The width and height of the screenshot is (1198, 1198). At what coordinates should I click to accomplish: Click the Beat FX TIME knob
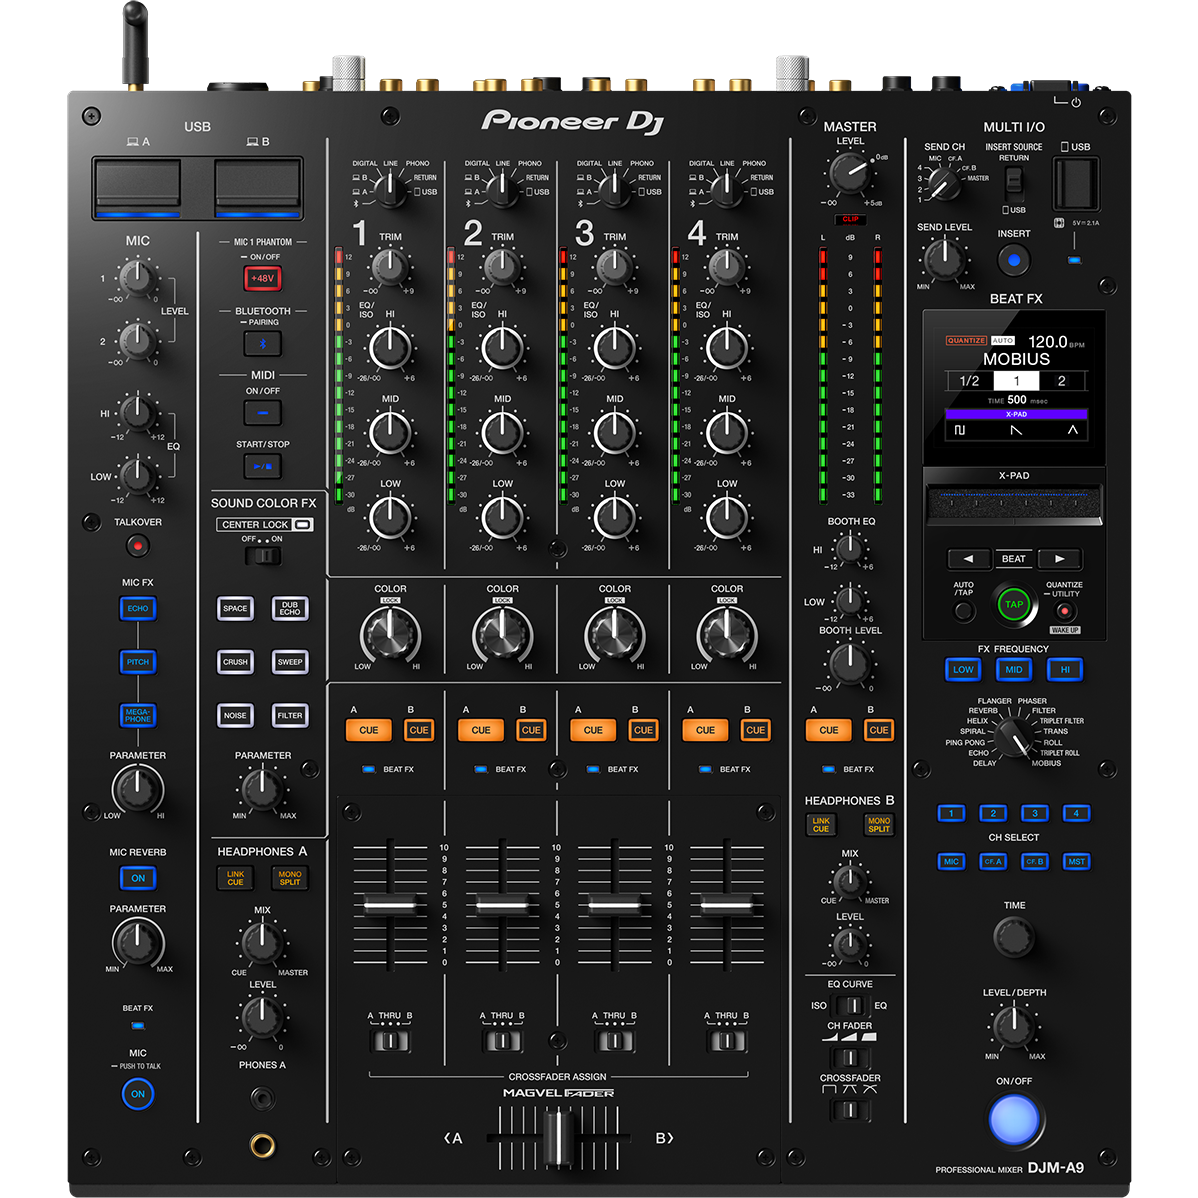click(x=1014, y=937)
